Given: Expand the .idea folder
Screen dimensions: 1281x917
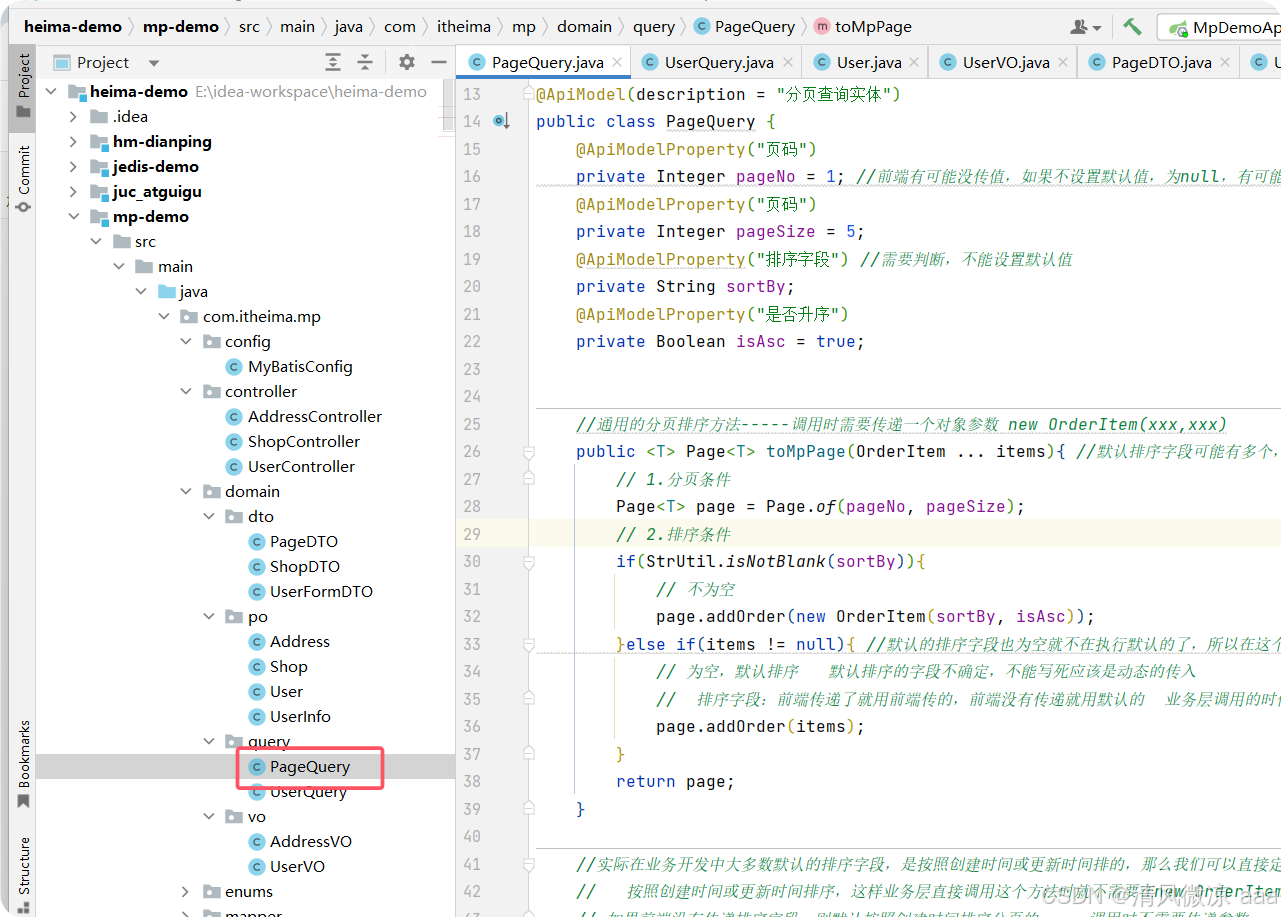Looking at the screenshot, I should 73,117.
